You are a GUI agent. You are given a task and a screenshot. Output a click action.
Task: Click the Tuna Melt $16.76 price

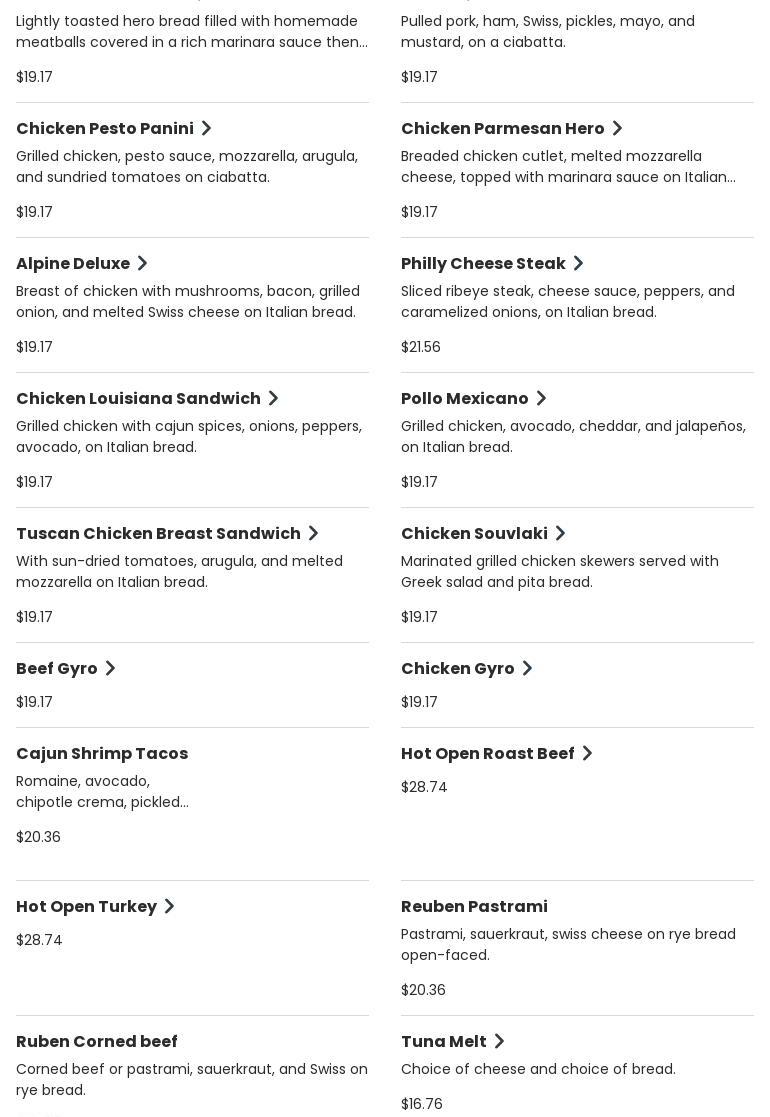[x=422, y=1104]
